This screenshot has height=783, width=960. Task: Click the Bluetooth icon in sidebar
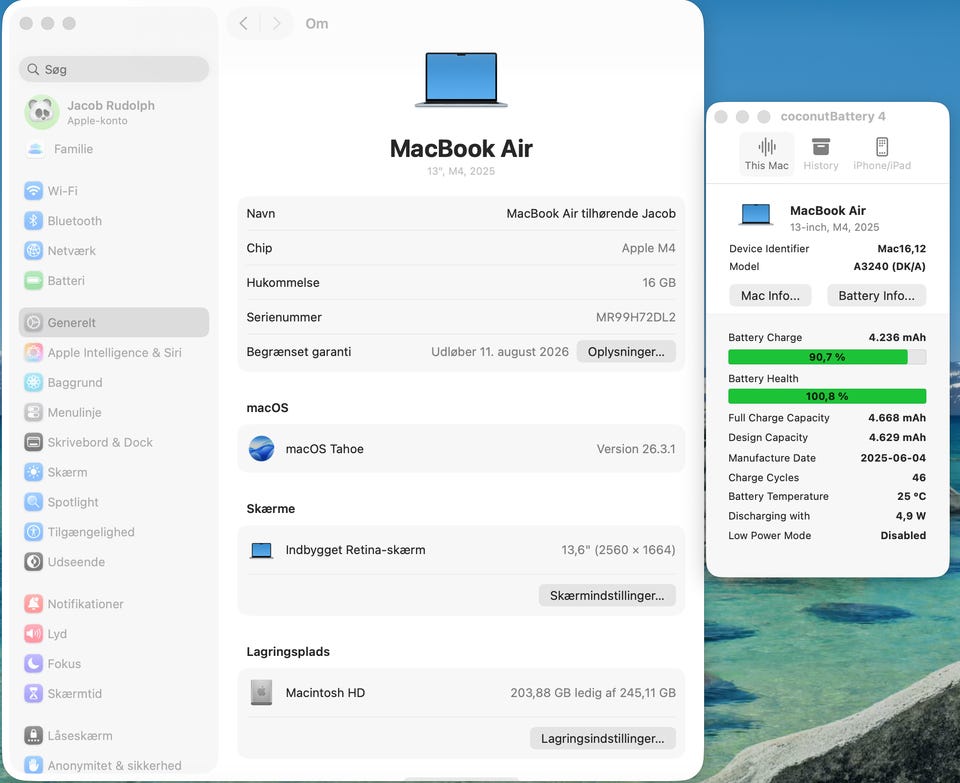click(33, 220)
